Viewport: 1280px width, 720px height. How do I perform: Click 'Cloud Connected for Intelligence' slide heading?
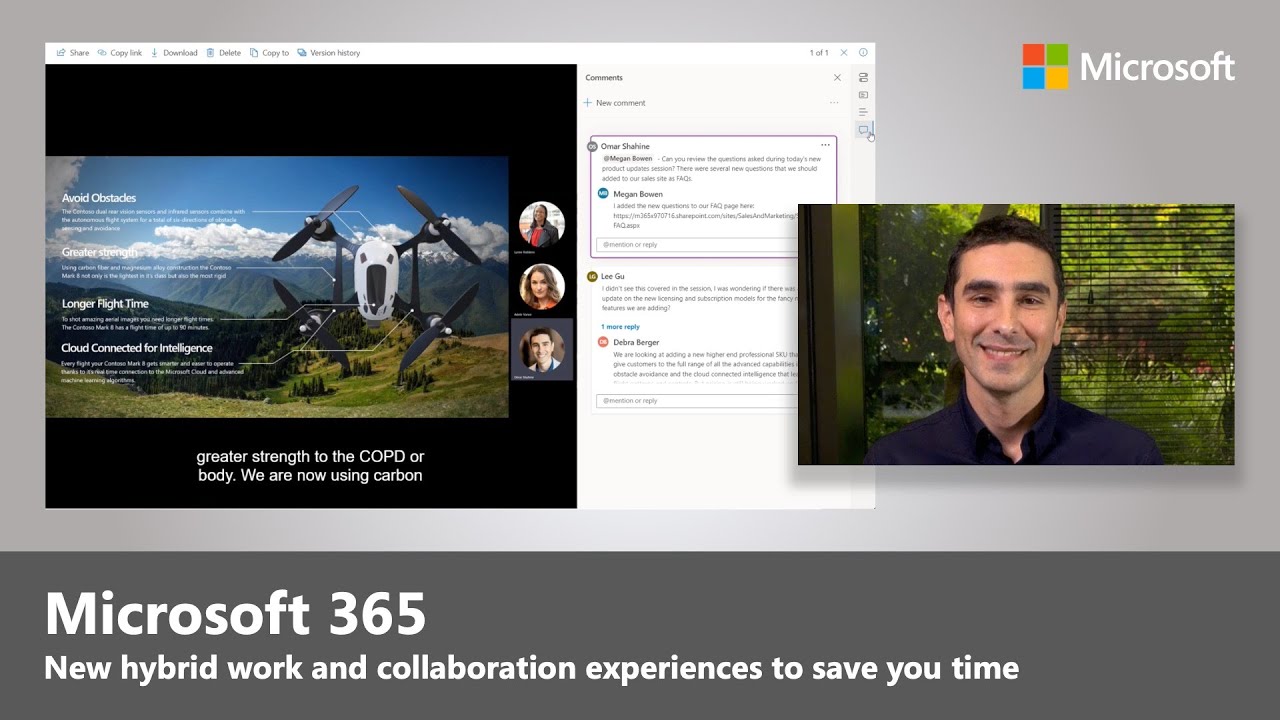point(137,348)
